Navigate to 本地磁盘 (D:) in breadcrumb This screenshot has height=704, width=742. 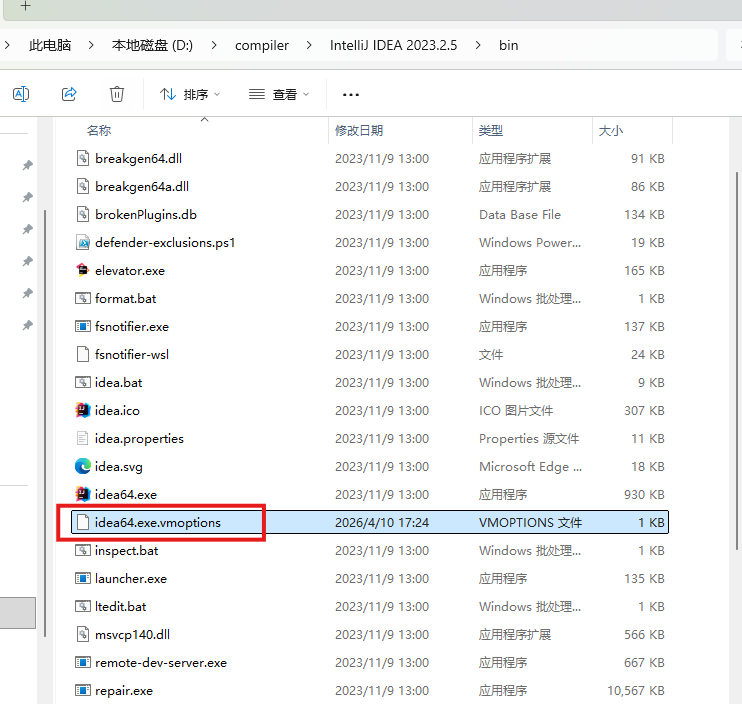(x=152, y=45)
